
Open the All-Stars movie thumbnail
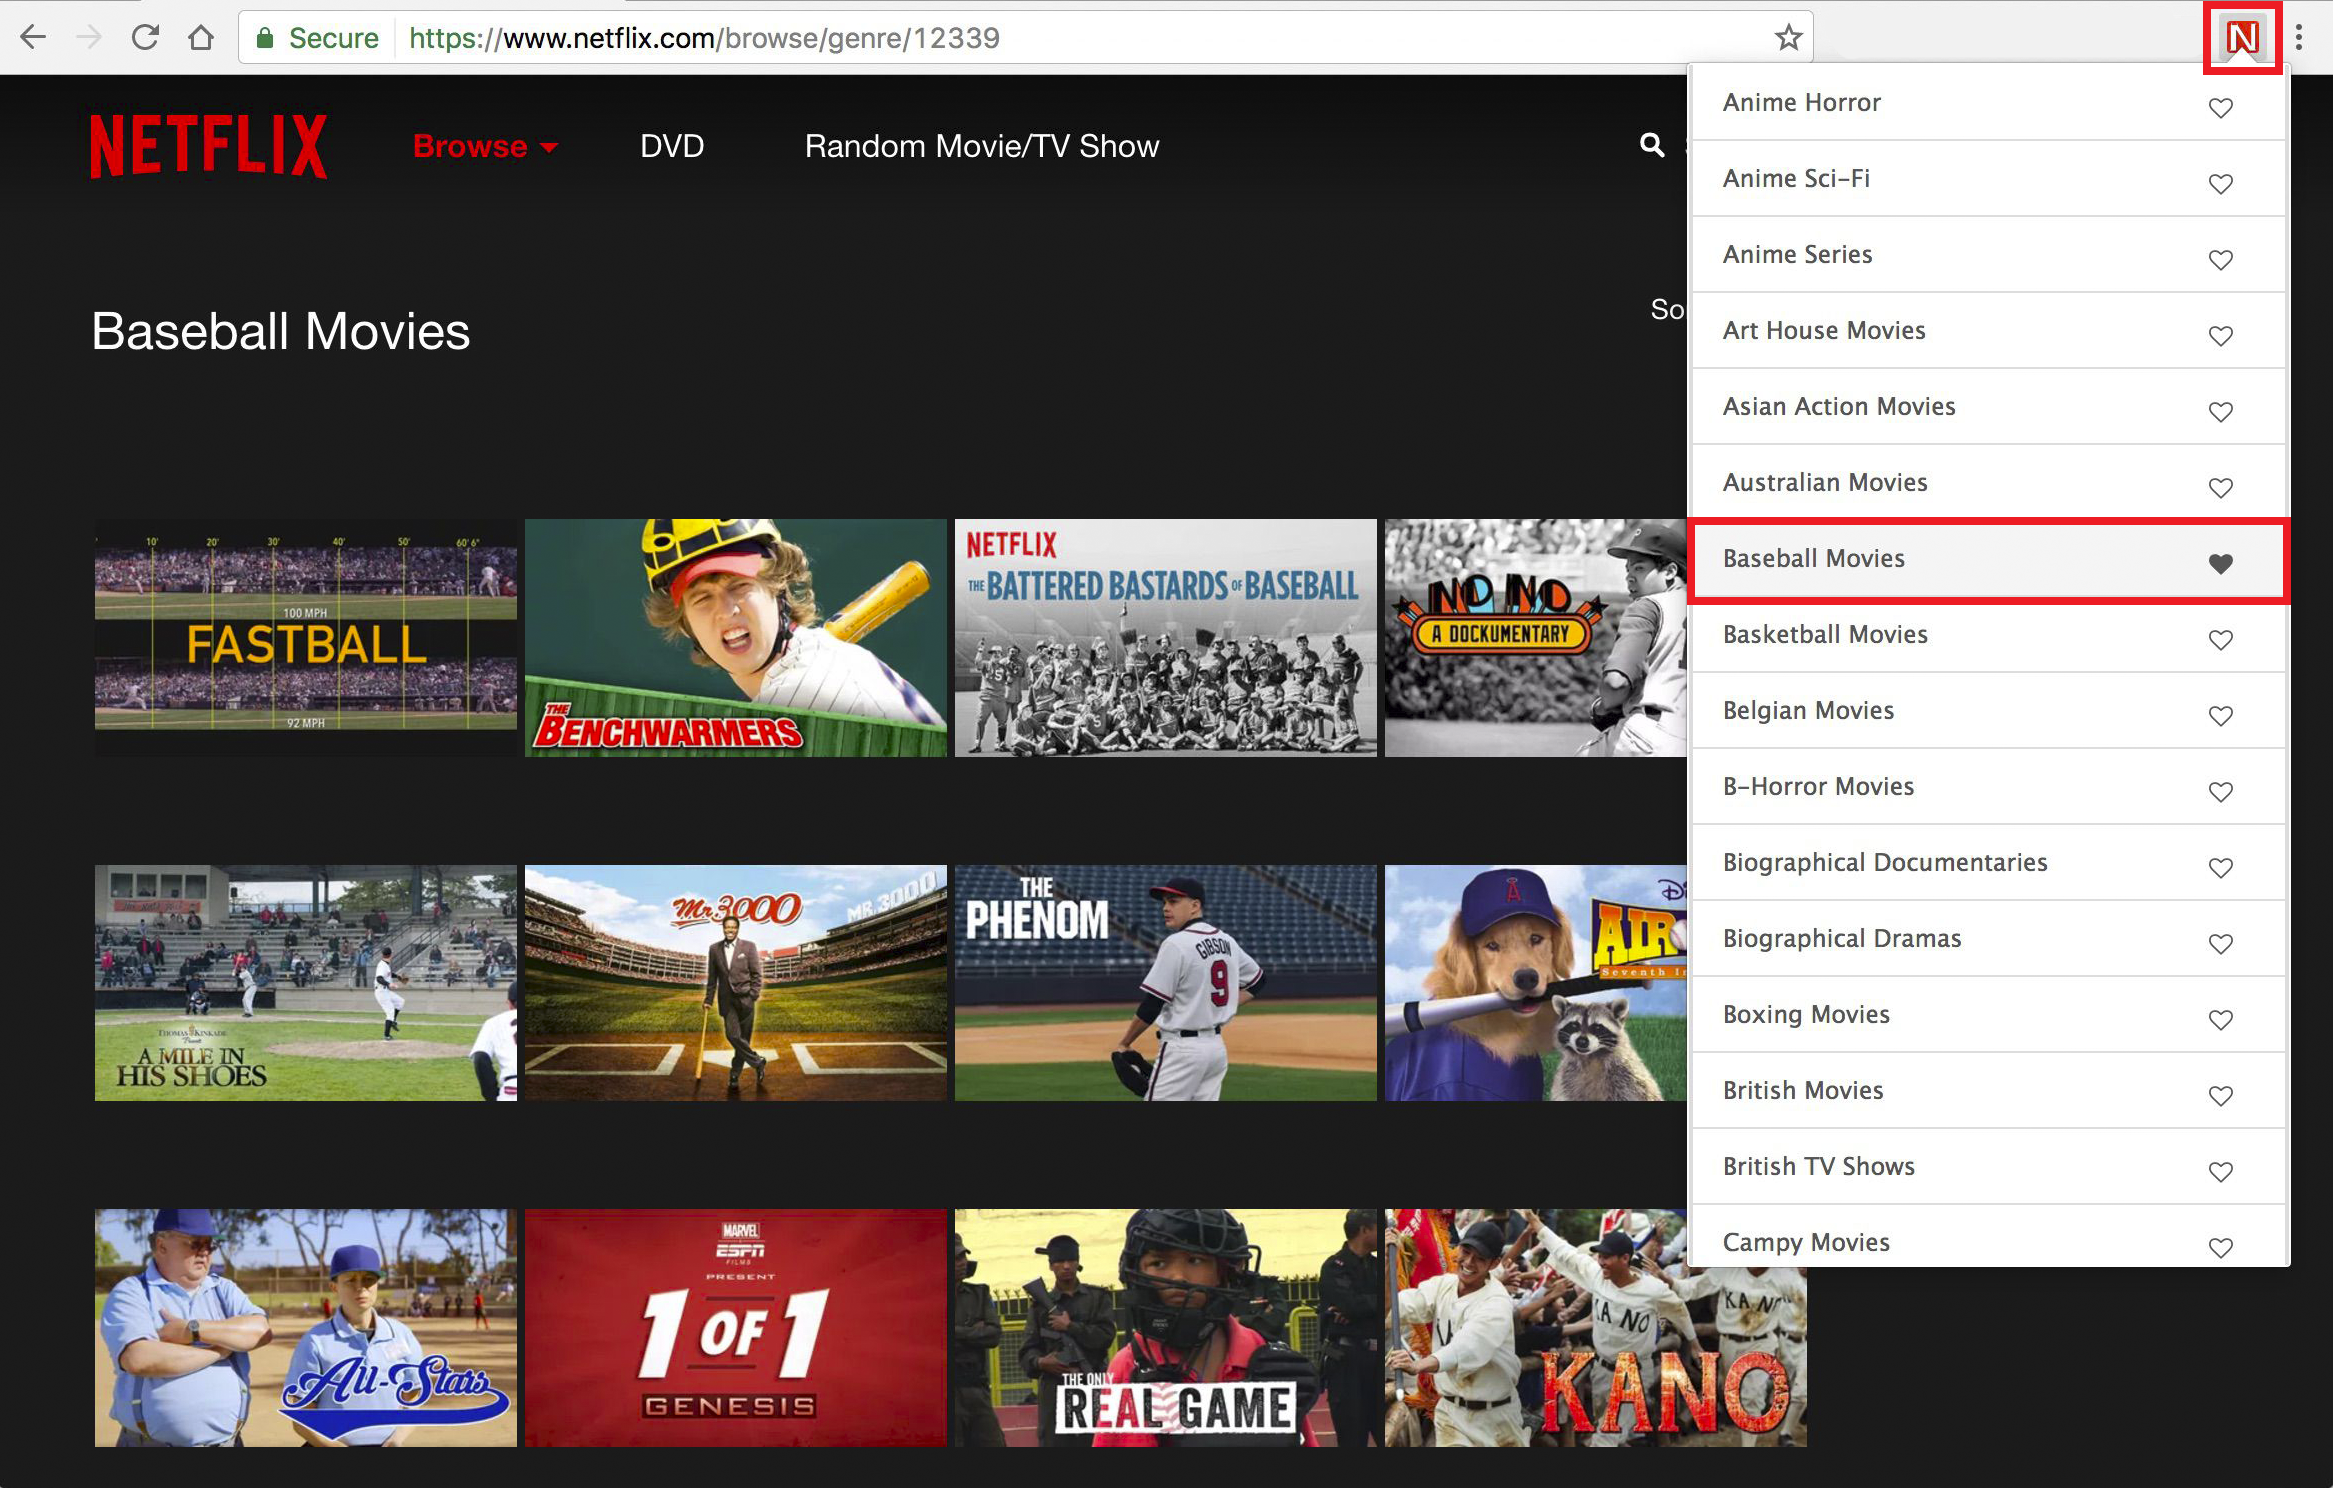[306, 1328]
